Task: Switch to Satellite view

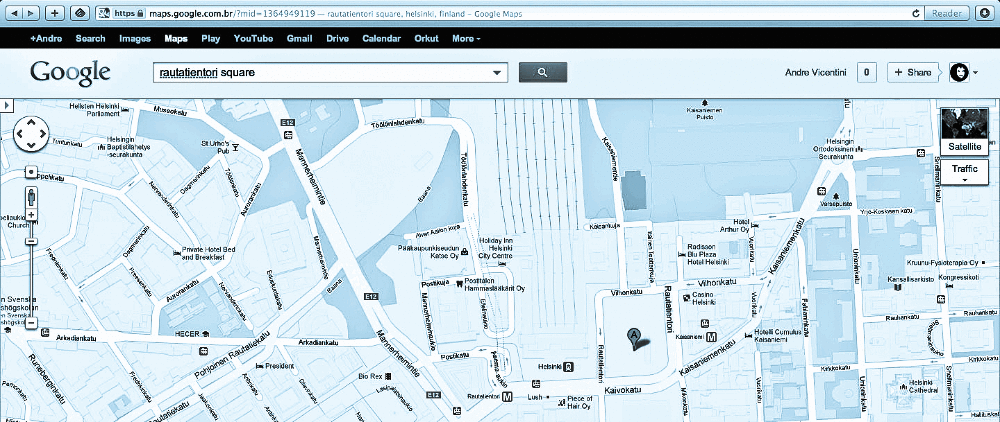Action: [965, 131]
